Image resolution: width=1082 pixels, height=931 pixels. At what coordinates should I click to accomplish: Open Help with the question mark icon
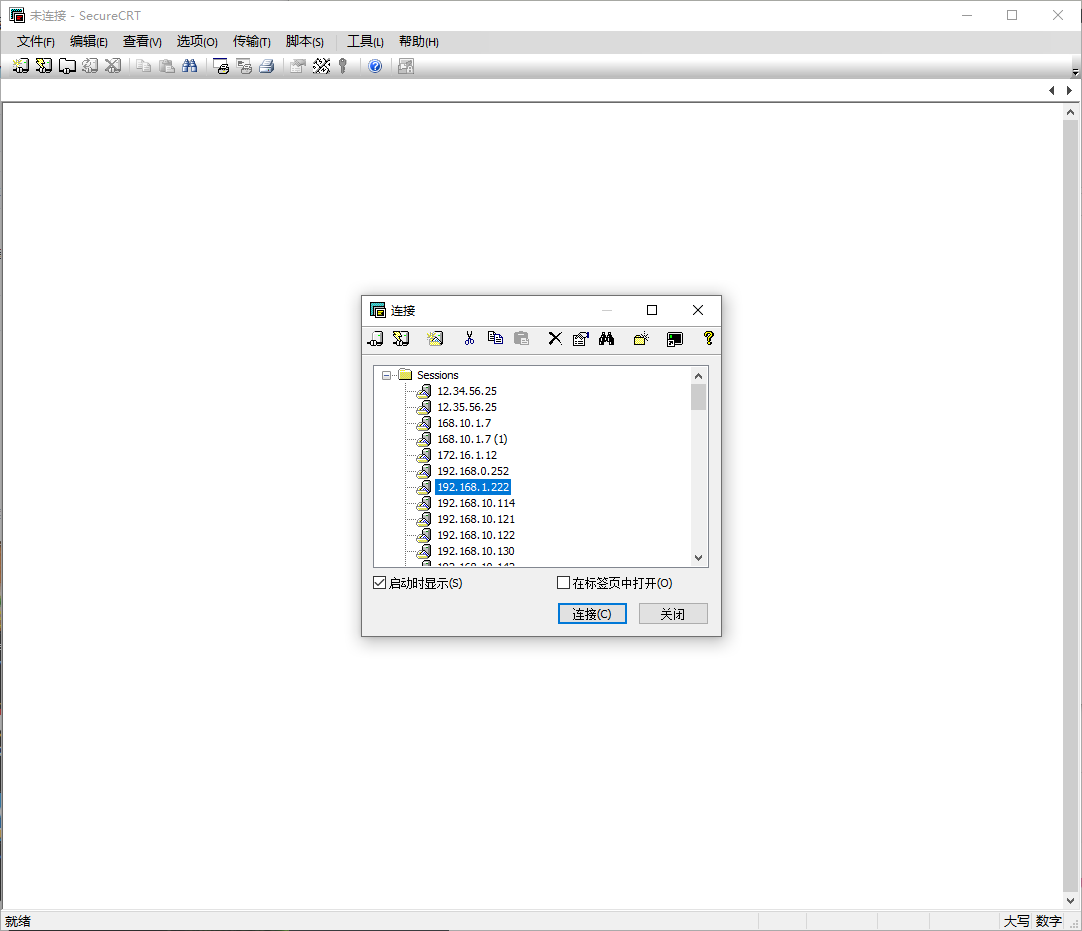pyautogui.click(x=709, y=338)
